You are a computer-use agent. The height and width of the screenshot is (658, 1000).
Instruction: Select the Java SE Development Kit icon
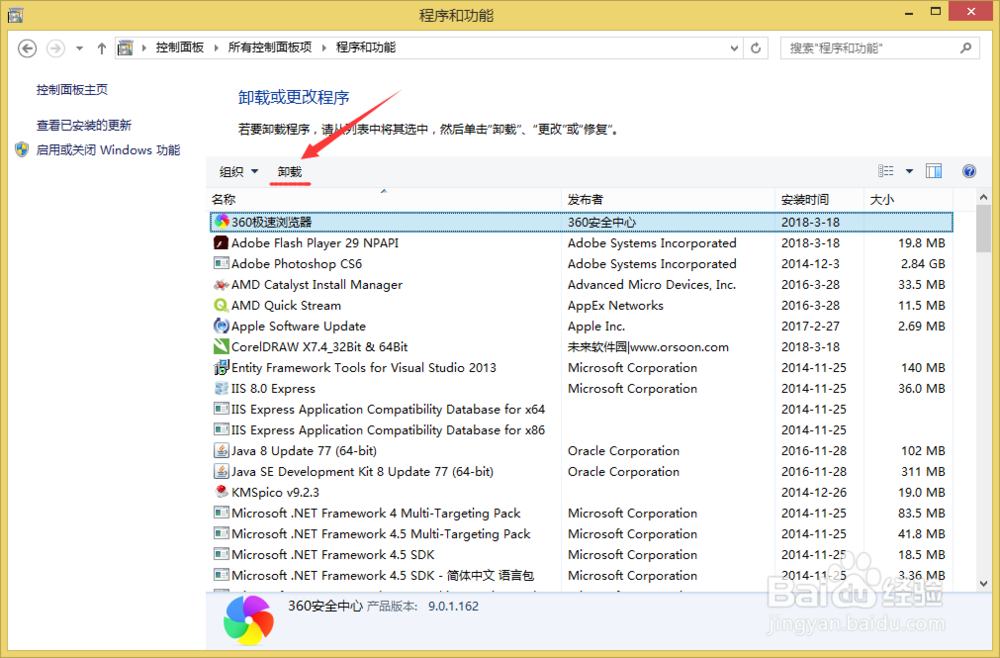pyautogui.click(x=221, y=471)
